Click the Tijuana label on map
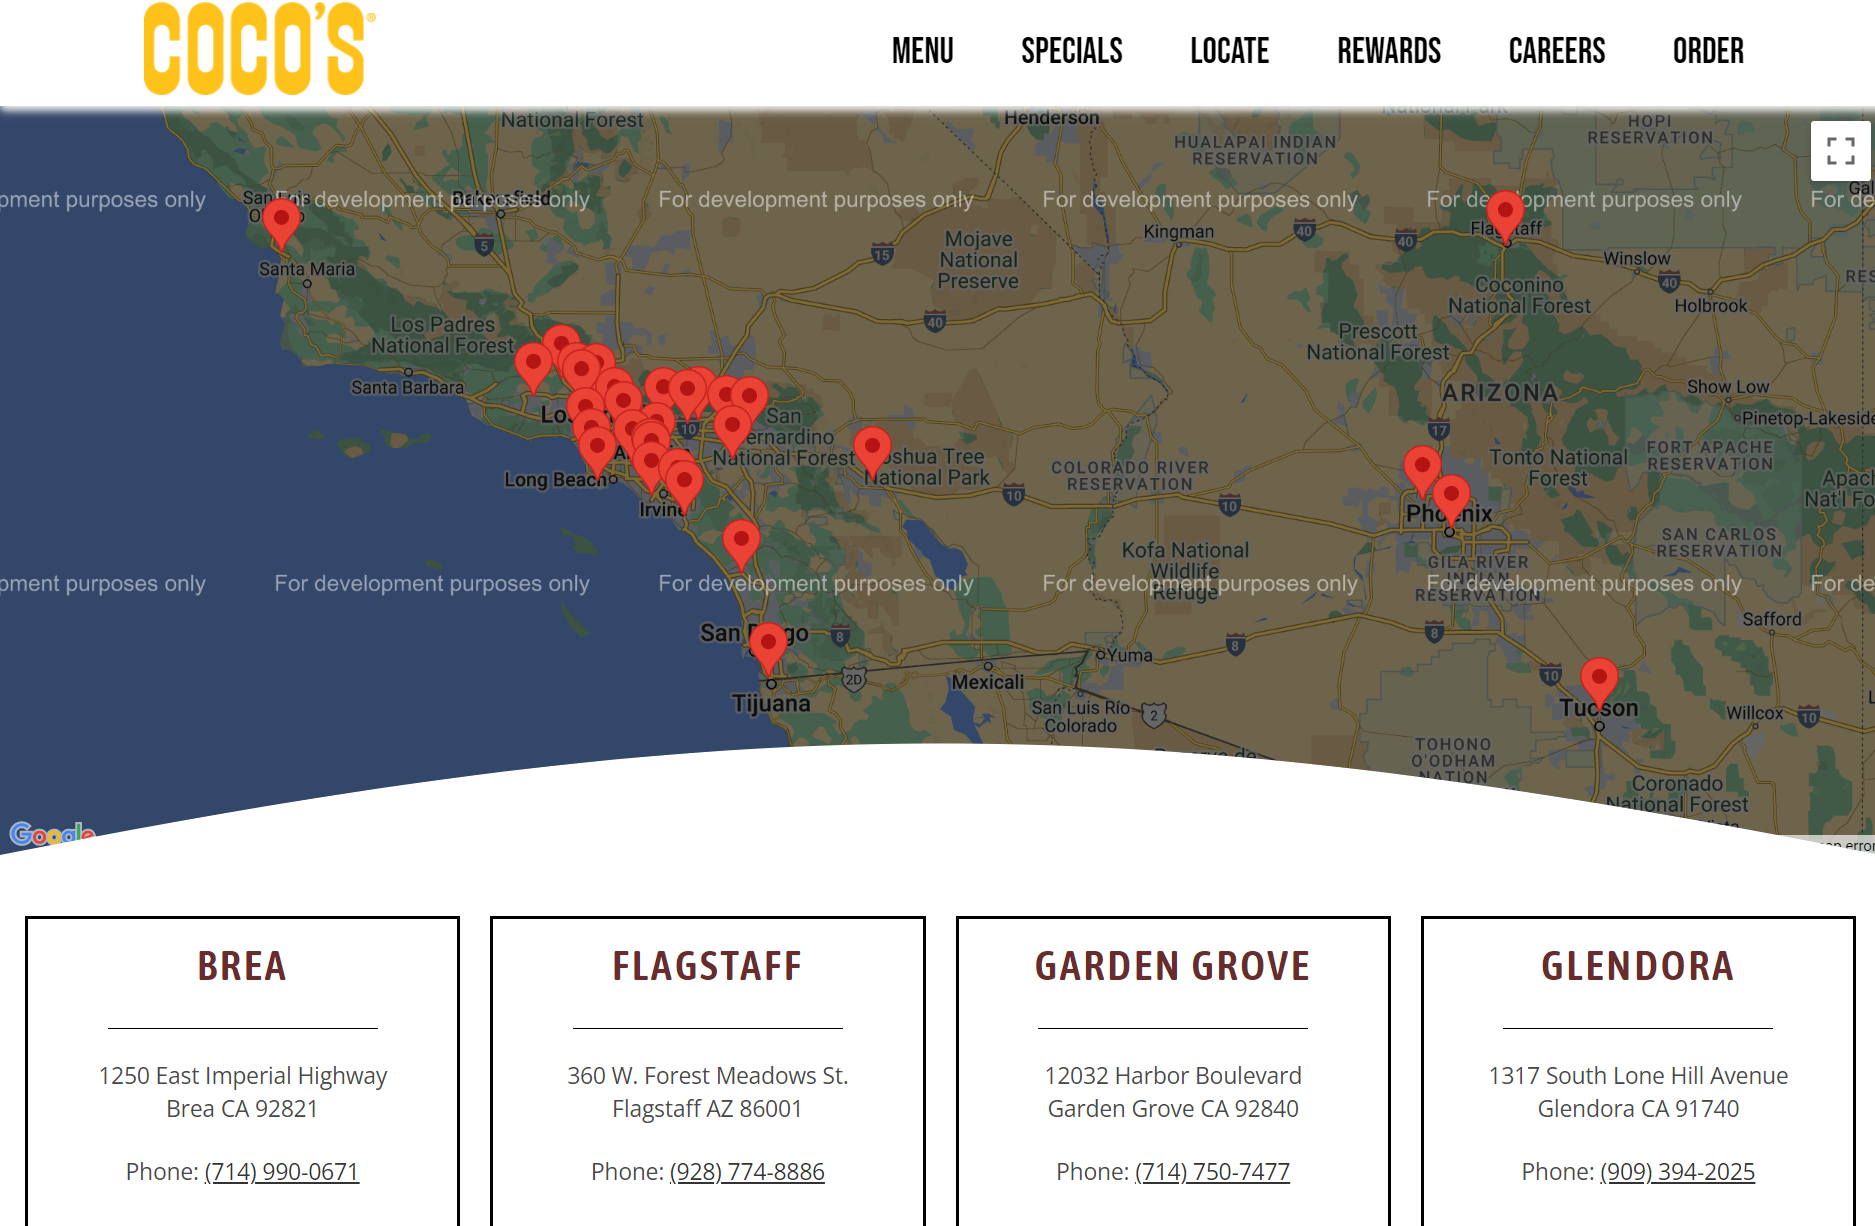This screenshot has height=1226, width=1875. pos(771,703)
